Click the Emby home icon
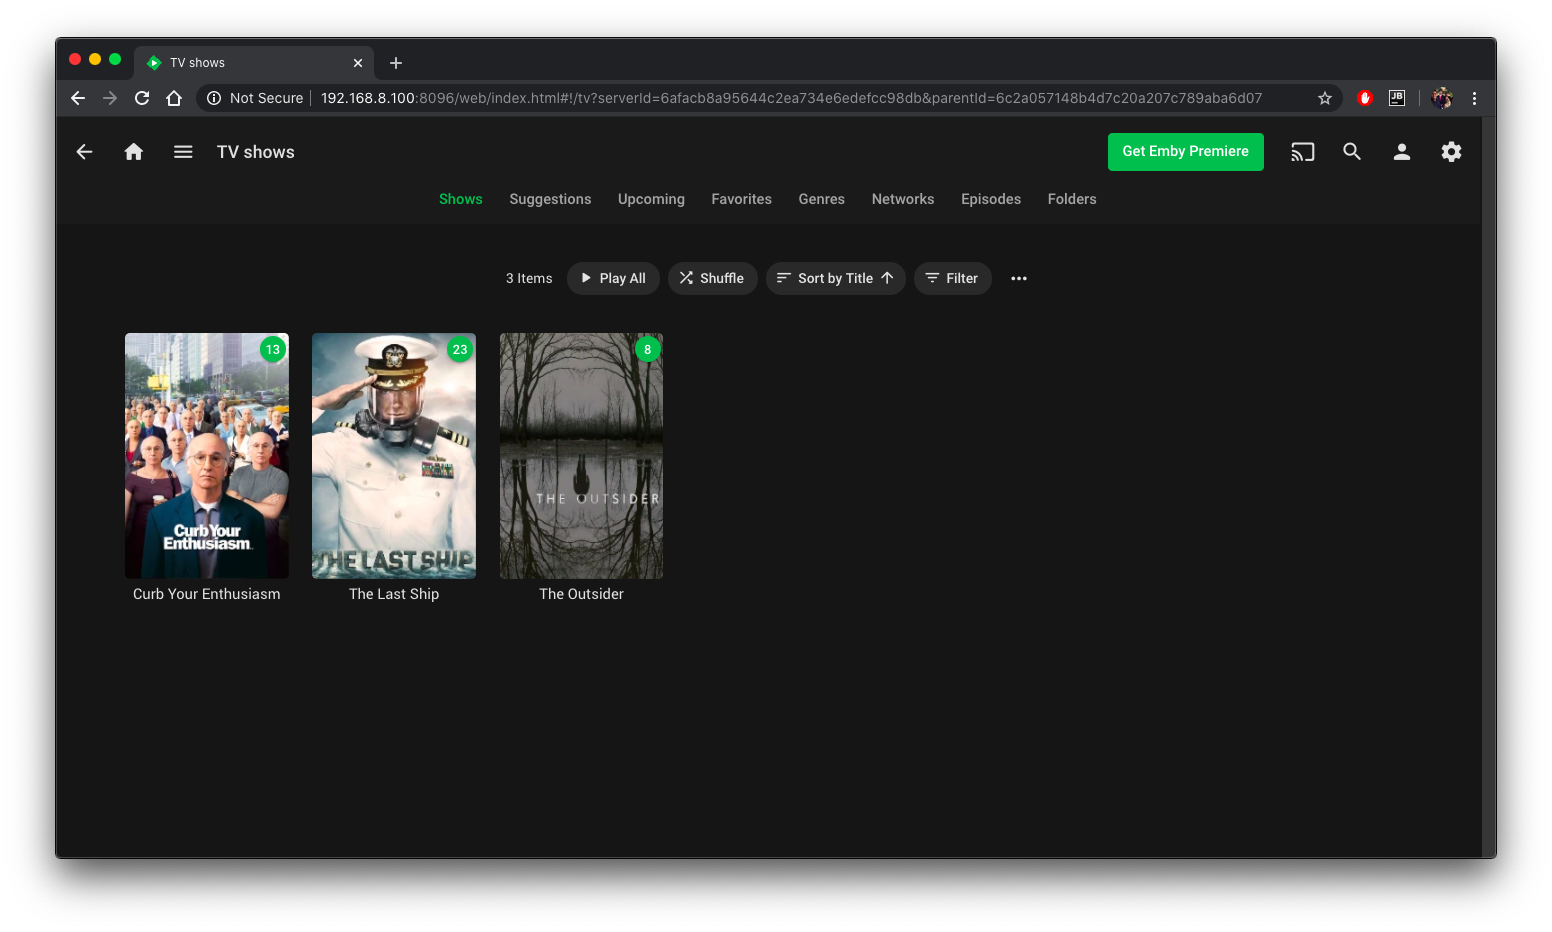Viewport: 1552px width, 932px height. (133, 152)
